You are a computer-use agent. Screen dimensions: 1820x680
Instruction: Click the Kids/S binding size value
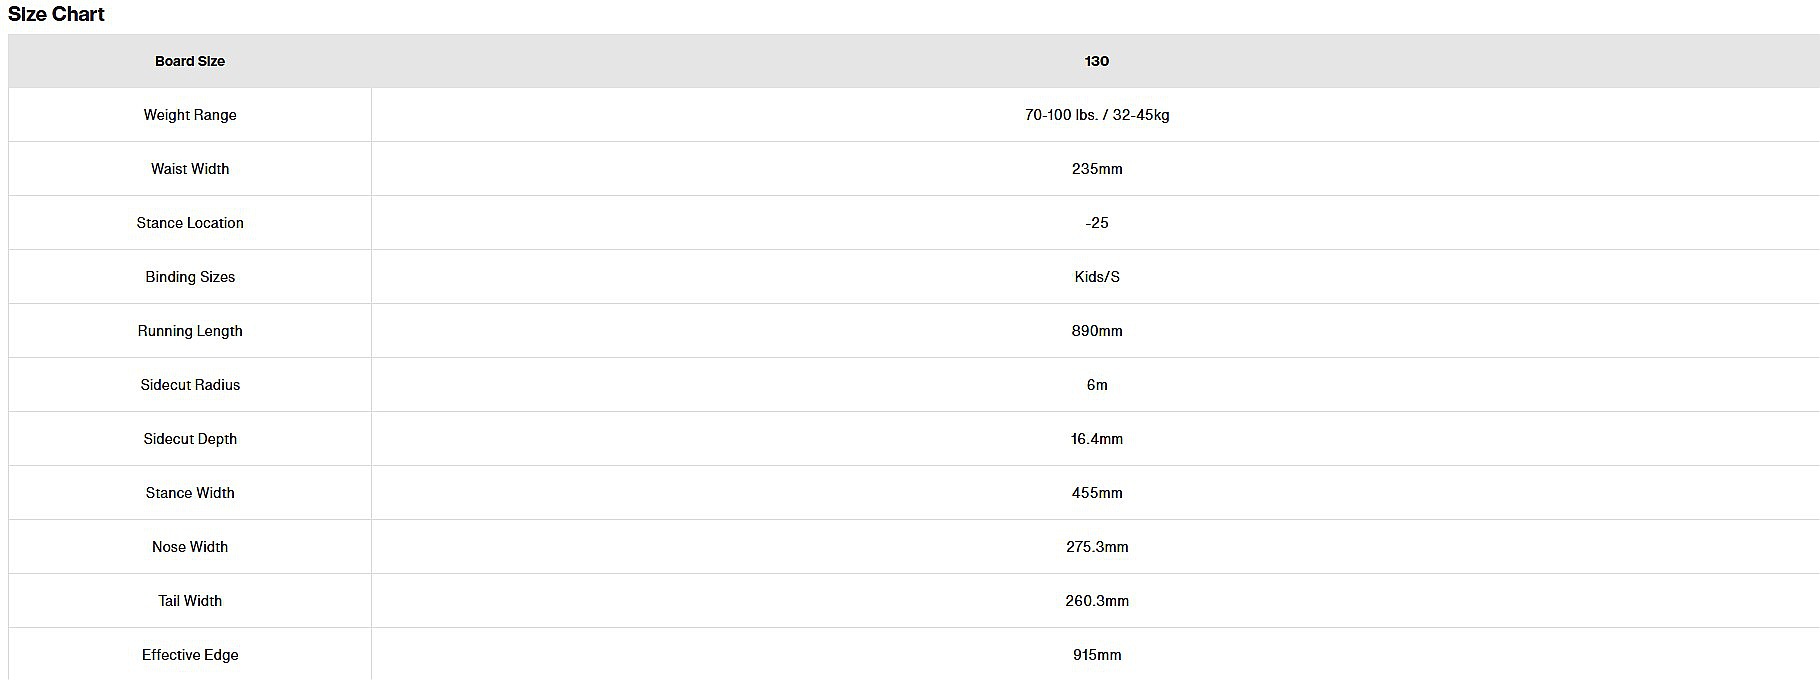pyautogui.click(x=1097, y=277)
